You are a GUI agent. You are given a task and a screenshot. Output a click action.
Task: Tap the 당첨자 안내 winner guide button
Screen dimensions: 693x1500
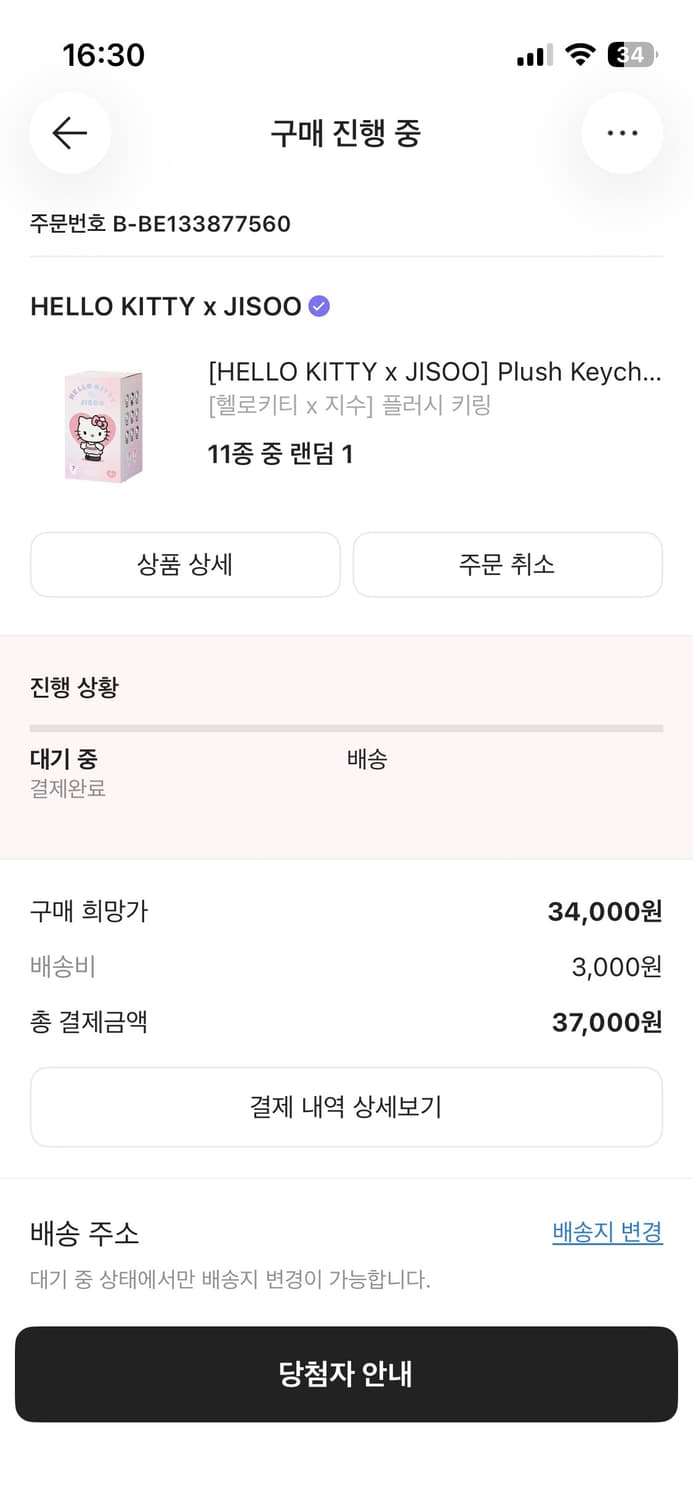pos(346,1374)
